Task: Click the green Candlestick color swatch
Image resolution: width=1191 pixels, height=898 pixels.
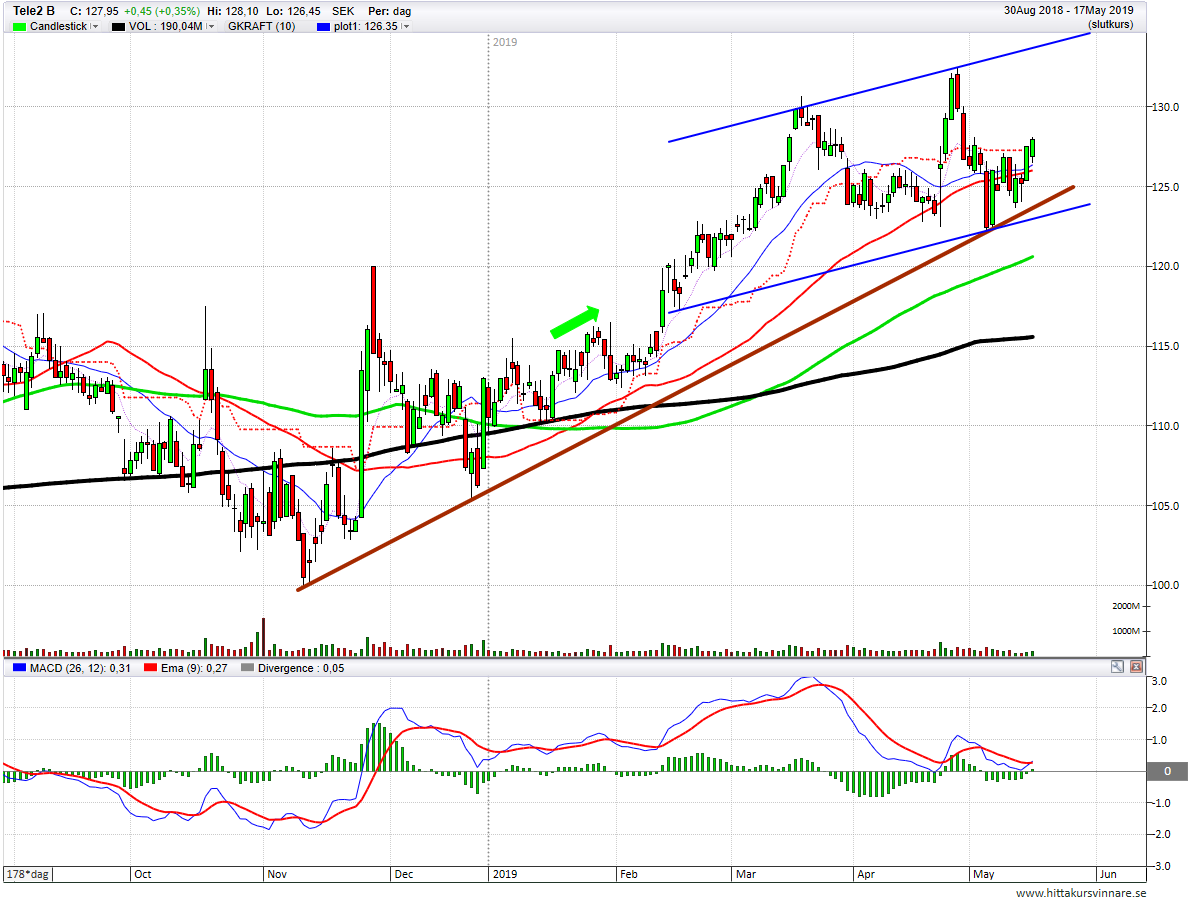Action: pyautogui.click(x=20, y=27)
